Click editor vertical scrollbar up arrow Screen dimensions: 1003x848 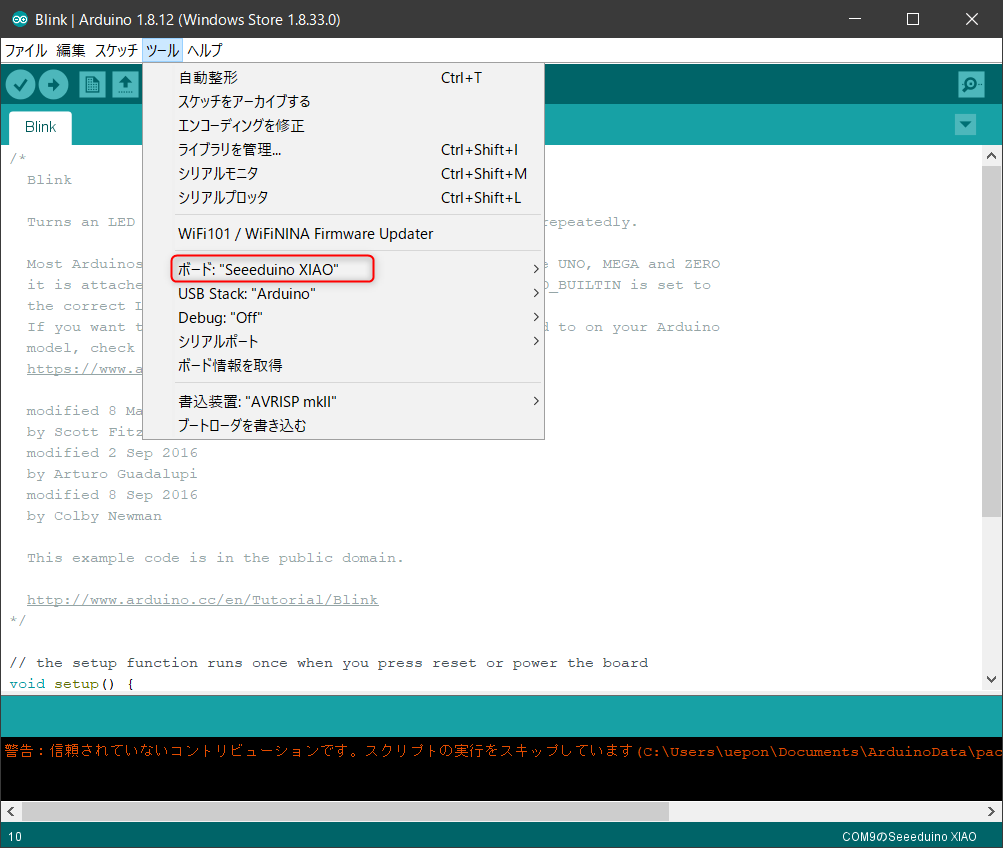pos(991,155)
